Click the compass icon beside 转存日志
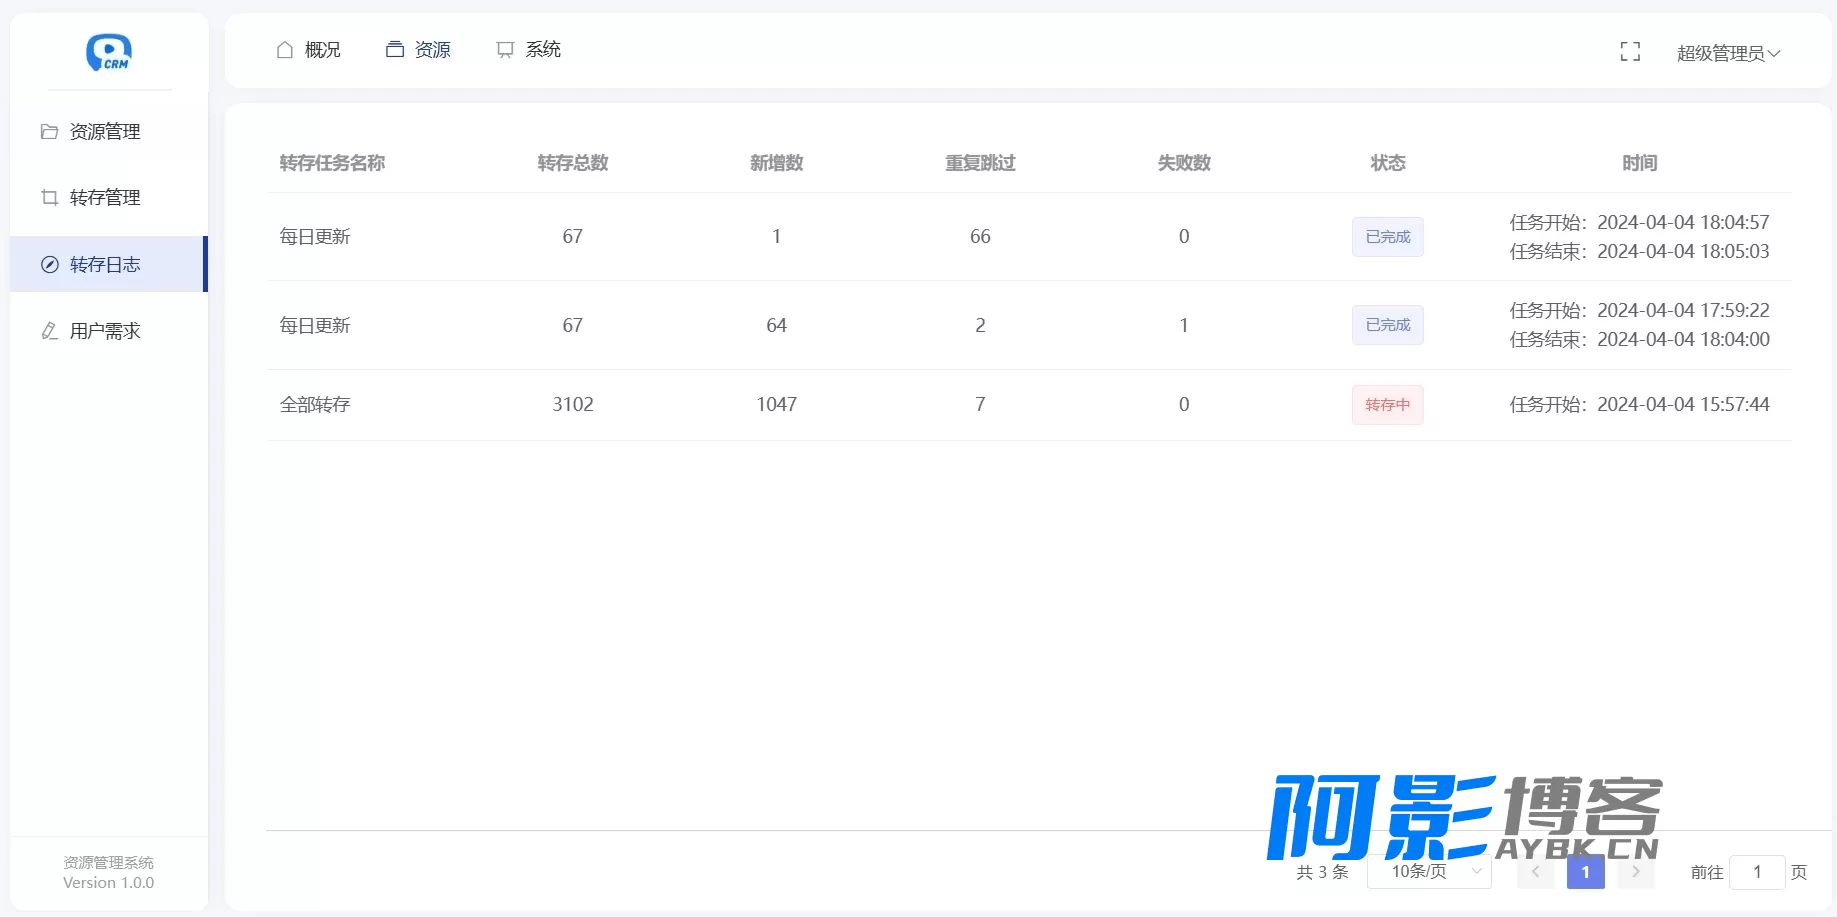Screen dimensions: 1837x917 tap(49, 264)
